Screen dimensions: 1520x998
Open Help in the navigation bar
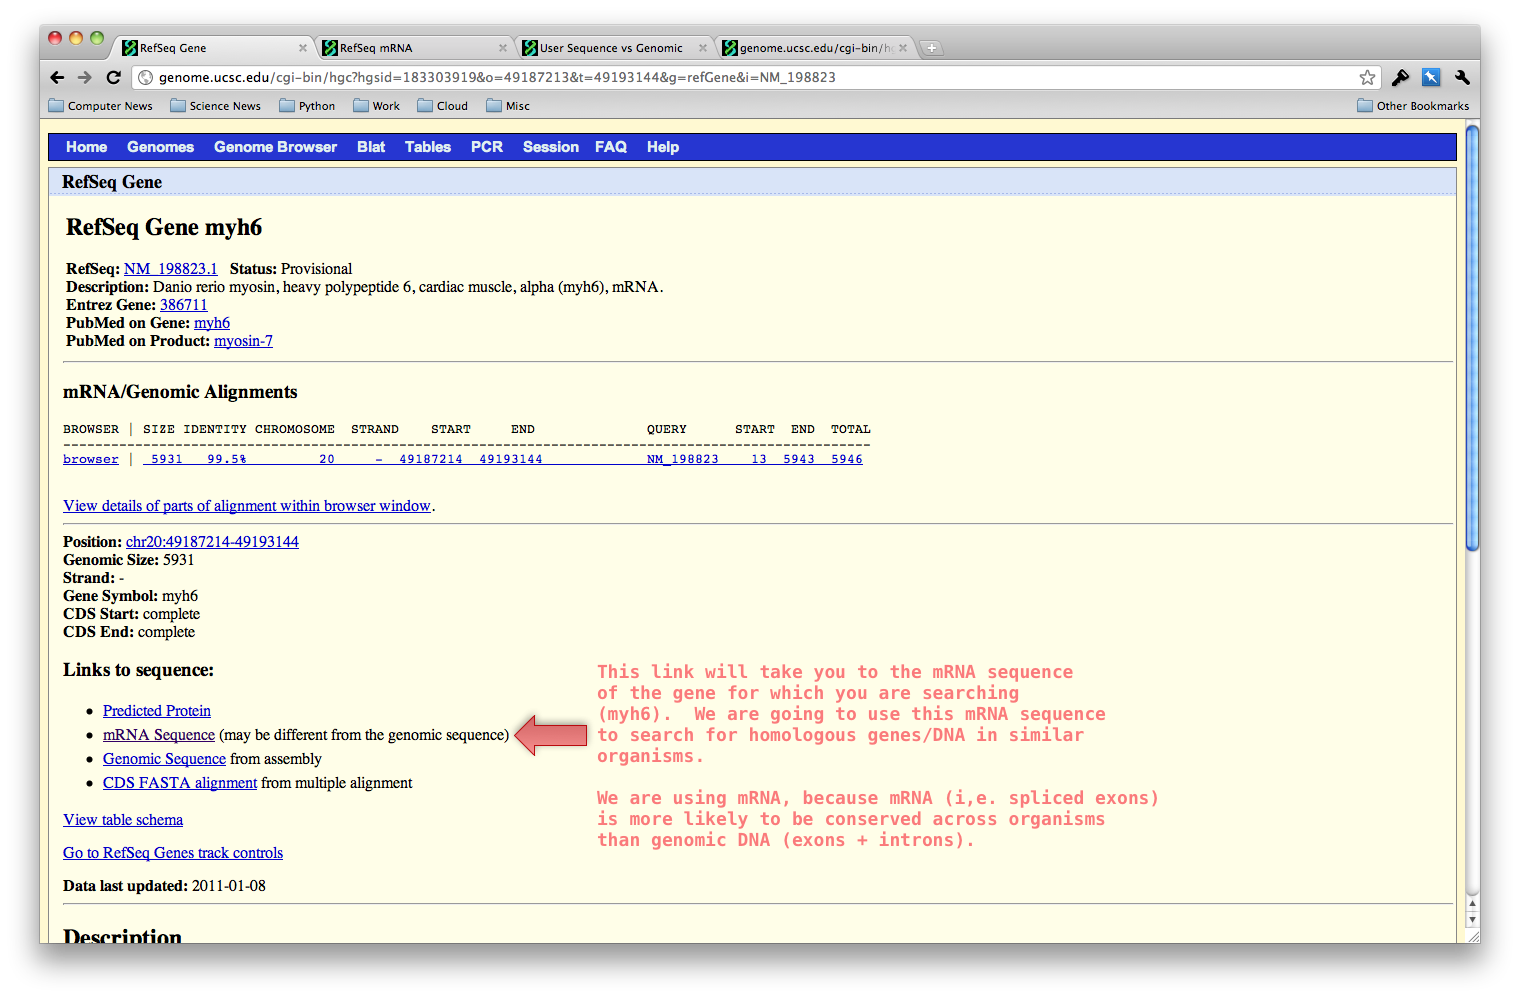663,147
